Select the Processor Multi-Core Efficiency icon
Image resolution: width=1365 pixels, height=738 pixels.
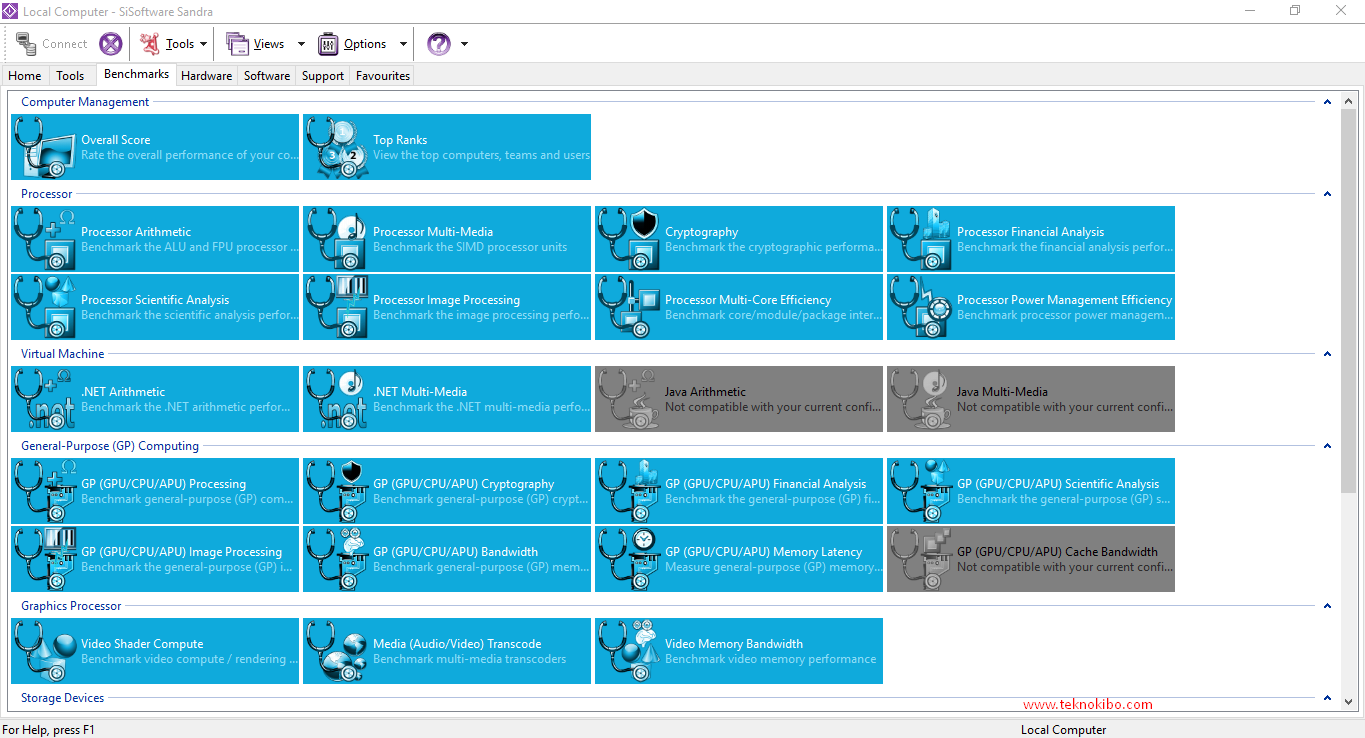628,307
